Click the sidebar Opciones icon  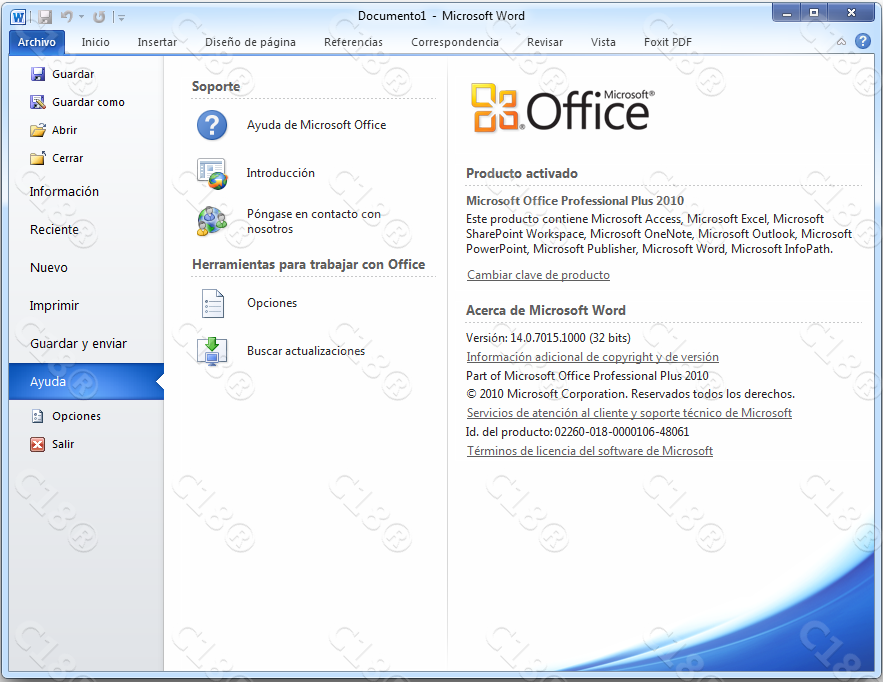tap(38, 416)
